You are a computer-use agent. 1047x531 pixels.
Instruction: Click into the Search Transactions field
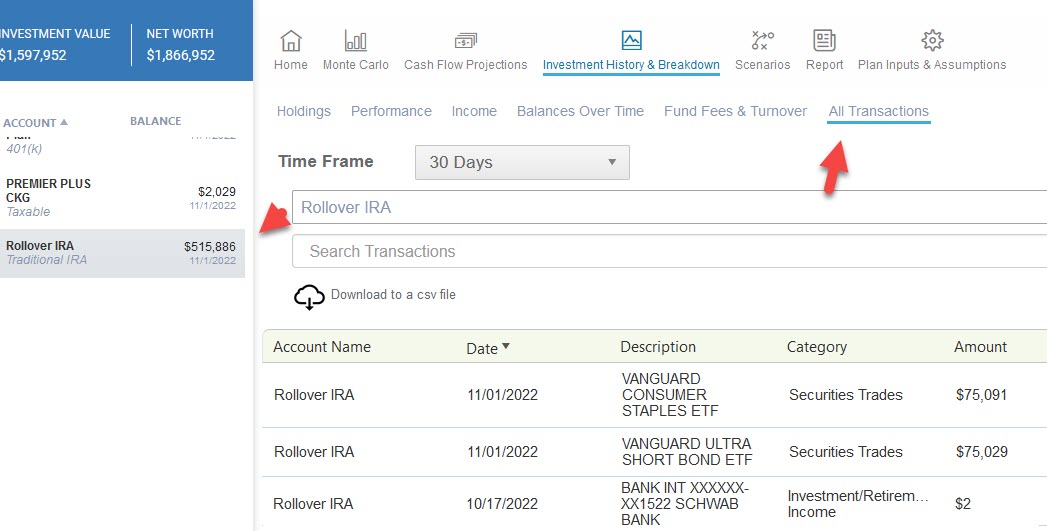point(669,251)
